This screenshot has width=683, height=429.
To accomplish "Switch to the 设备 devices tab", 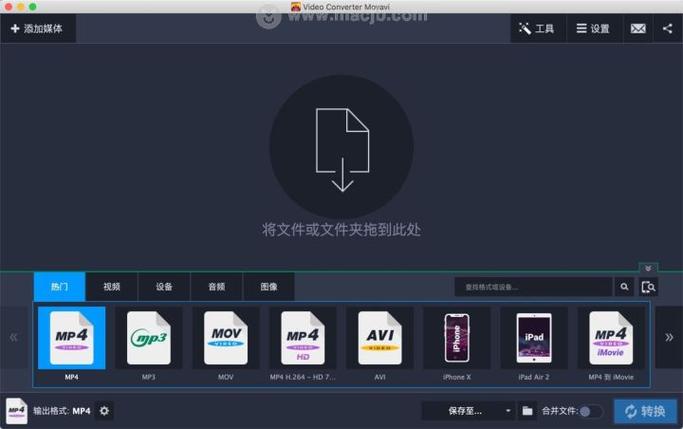I will tap(164, 287).
